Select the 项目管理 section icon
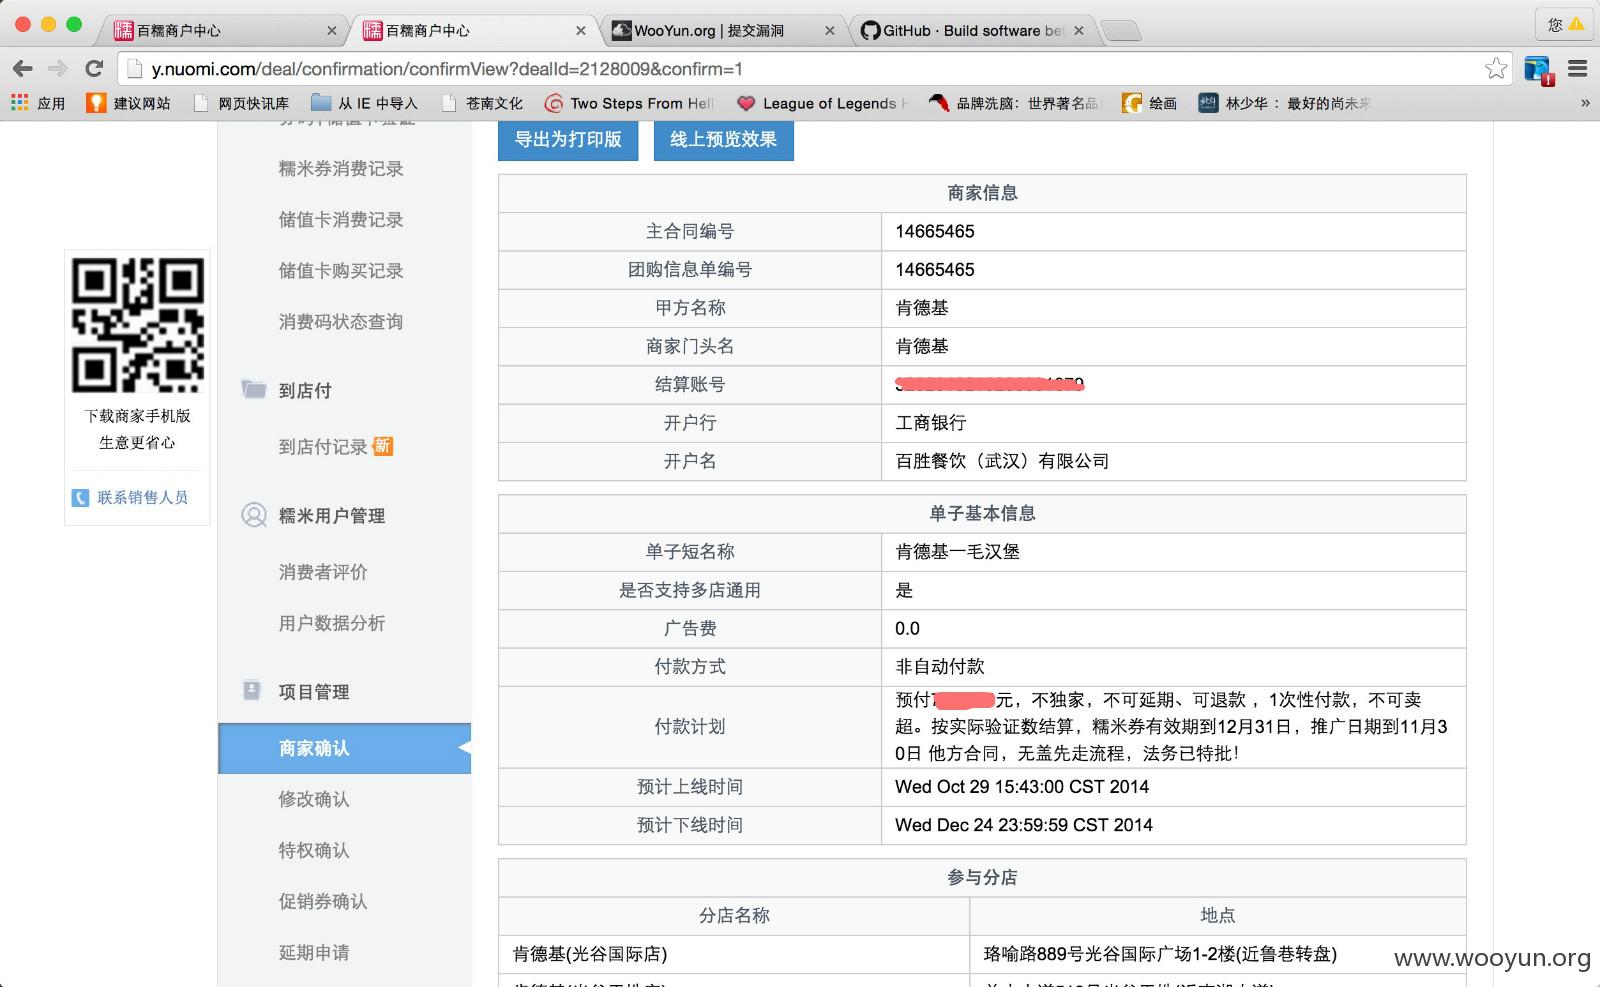1600x987 pixels. (252, 690)
